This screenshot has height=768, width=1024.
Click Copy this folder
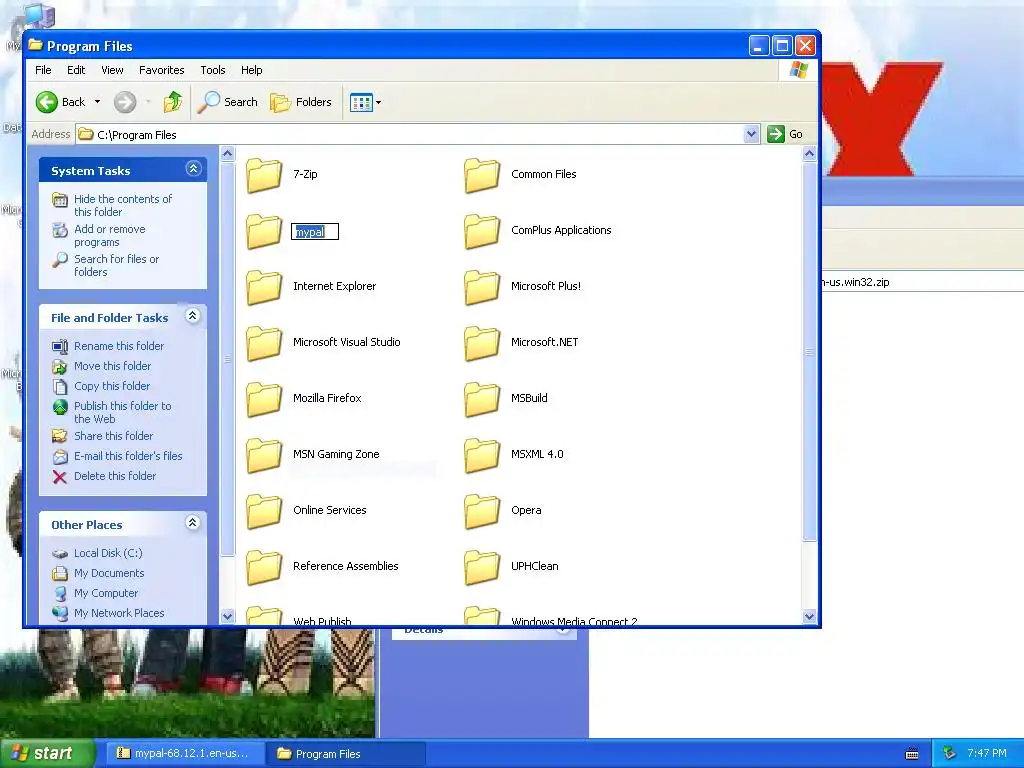click(111, 386)
